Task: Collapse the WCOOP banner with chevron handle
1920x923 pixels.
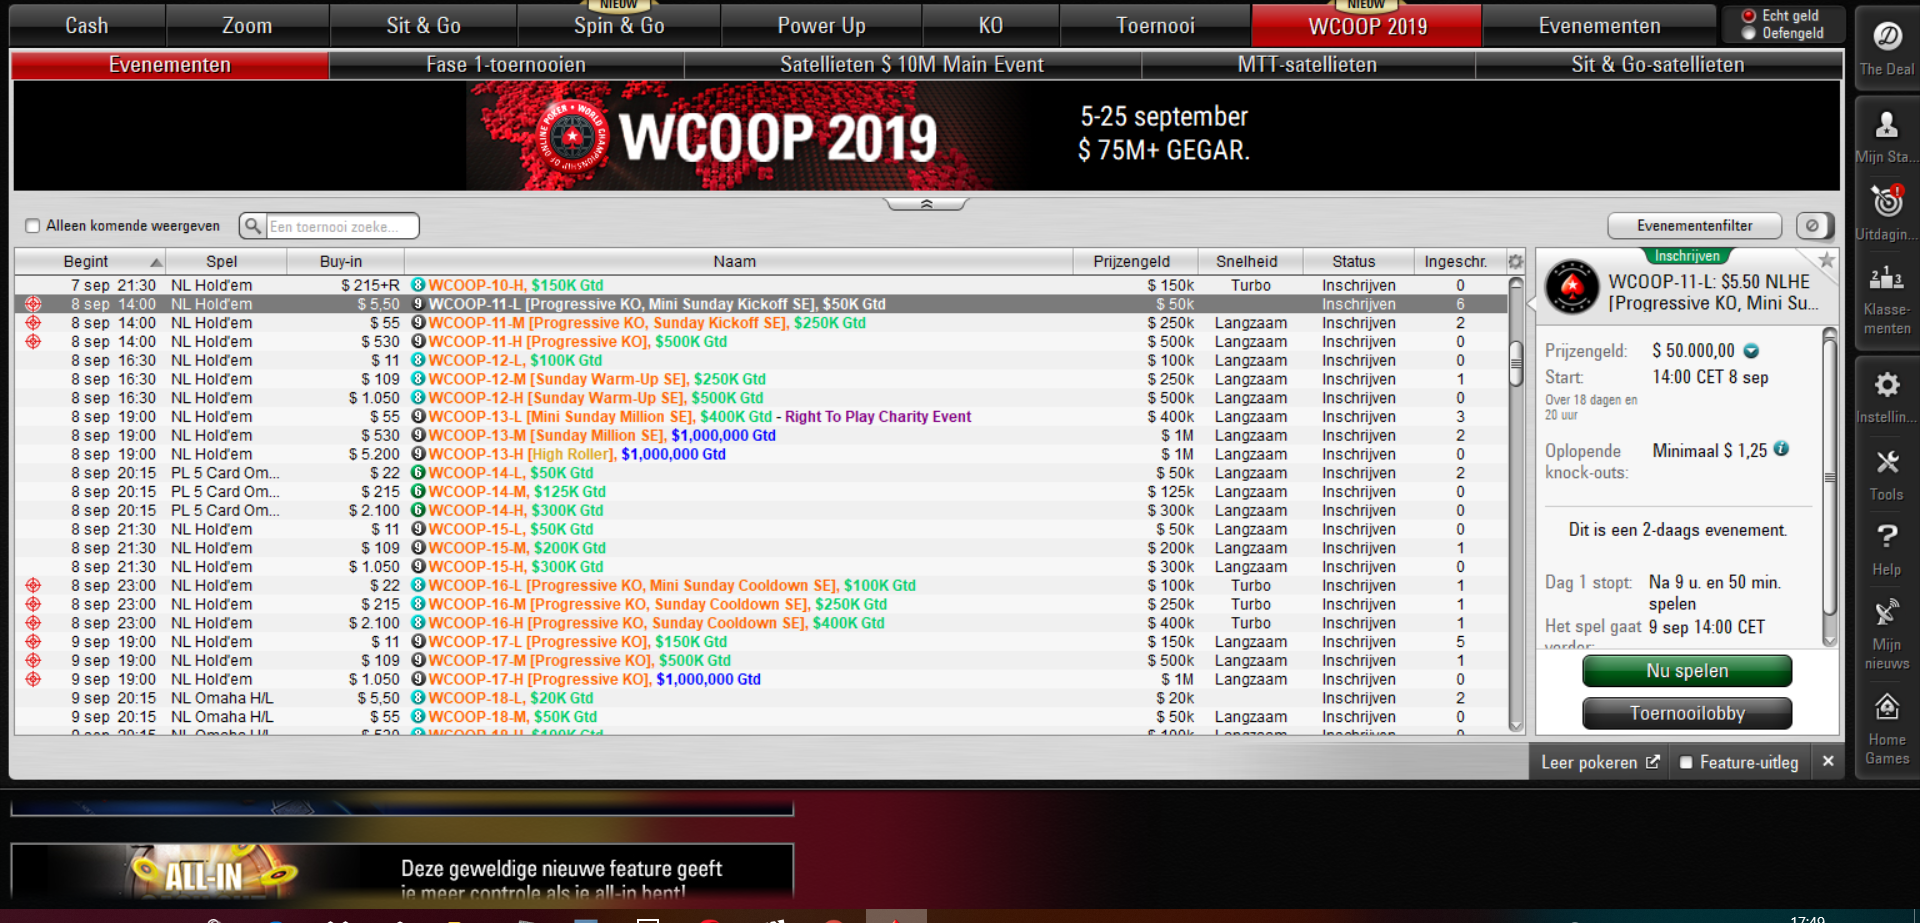Action: [926, 204]
